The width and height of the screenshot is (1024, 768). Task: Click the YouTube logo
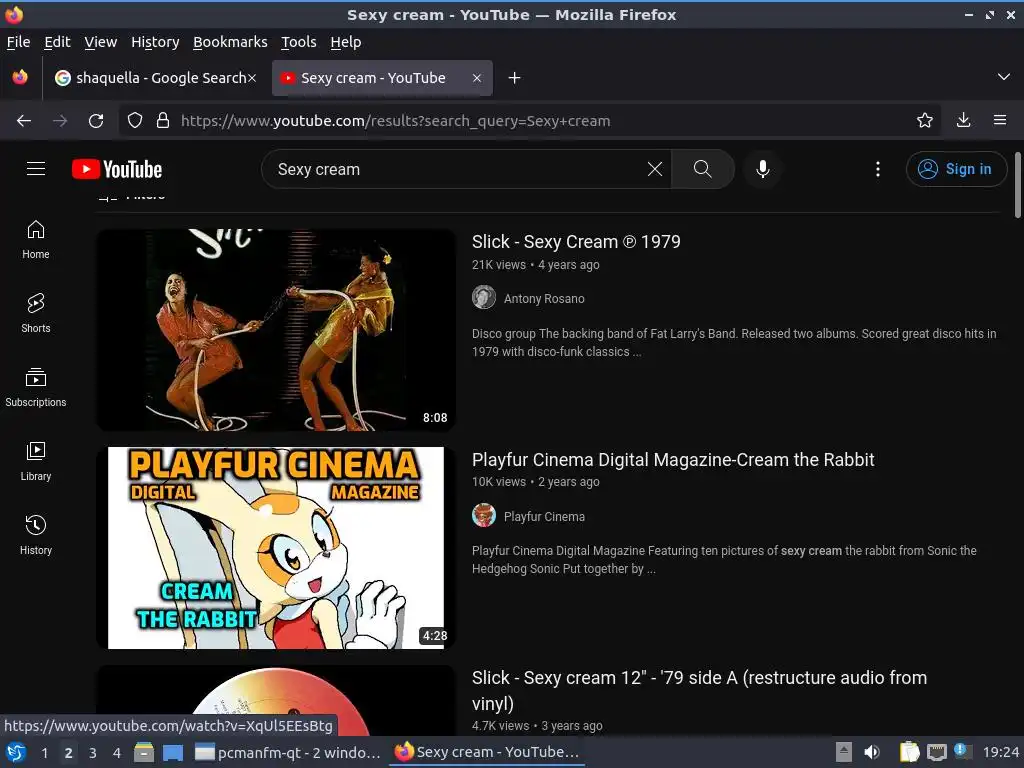coord(117,169)
